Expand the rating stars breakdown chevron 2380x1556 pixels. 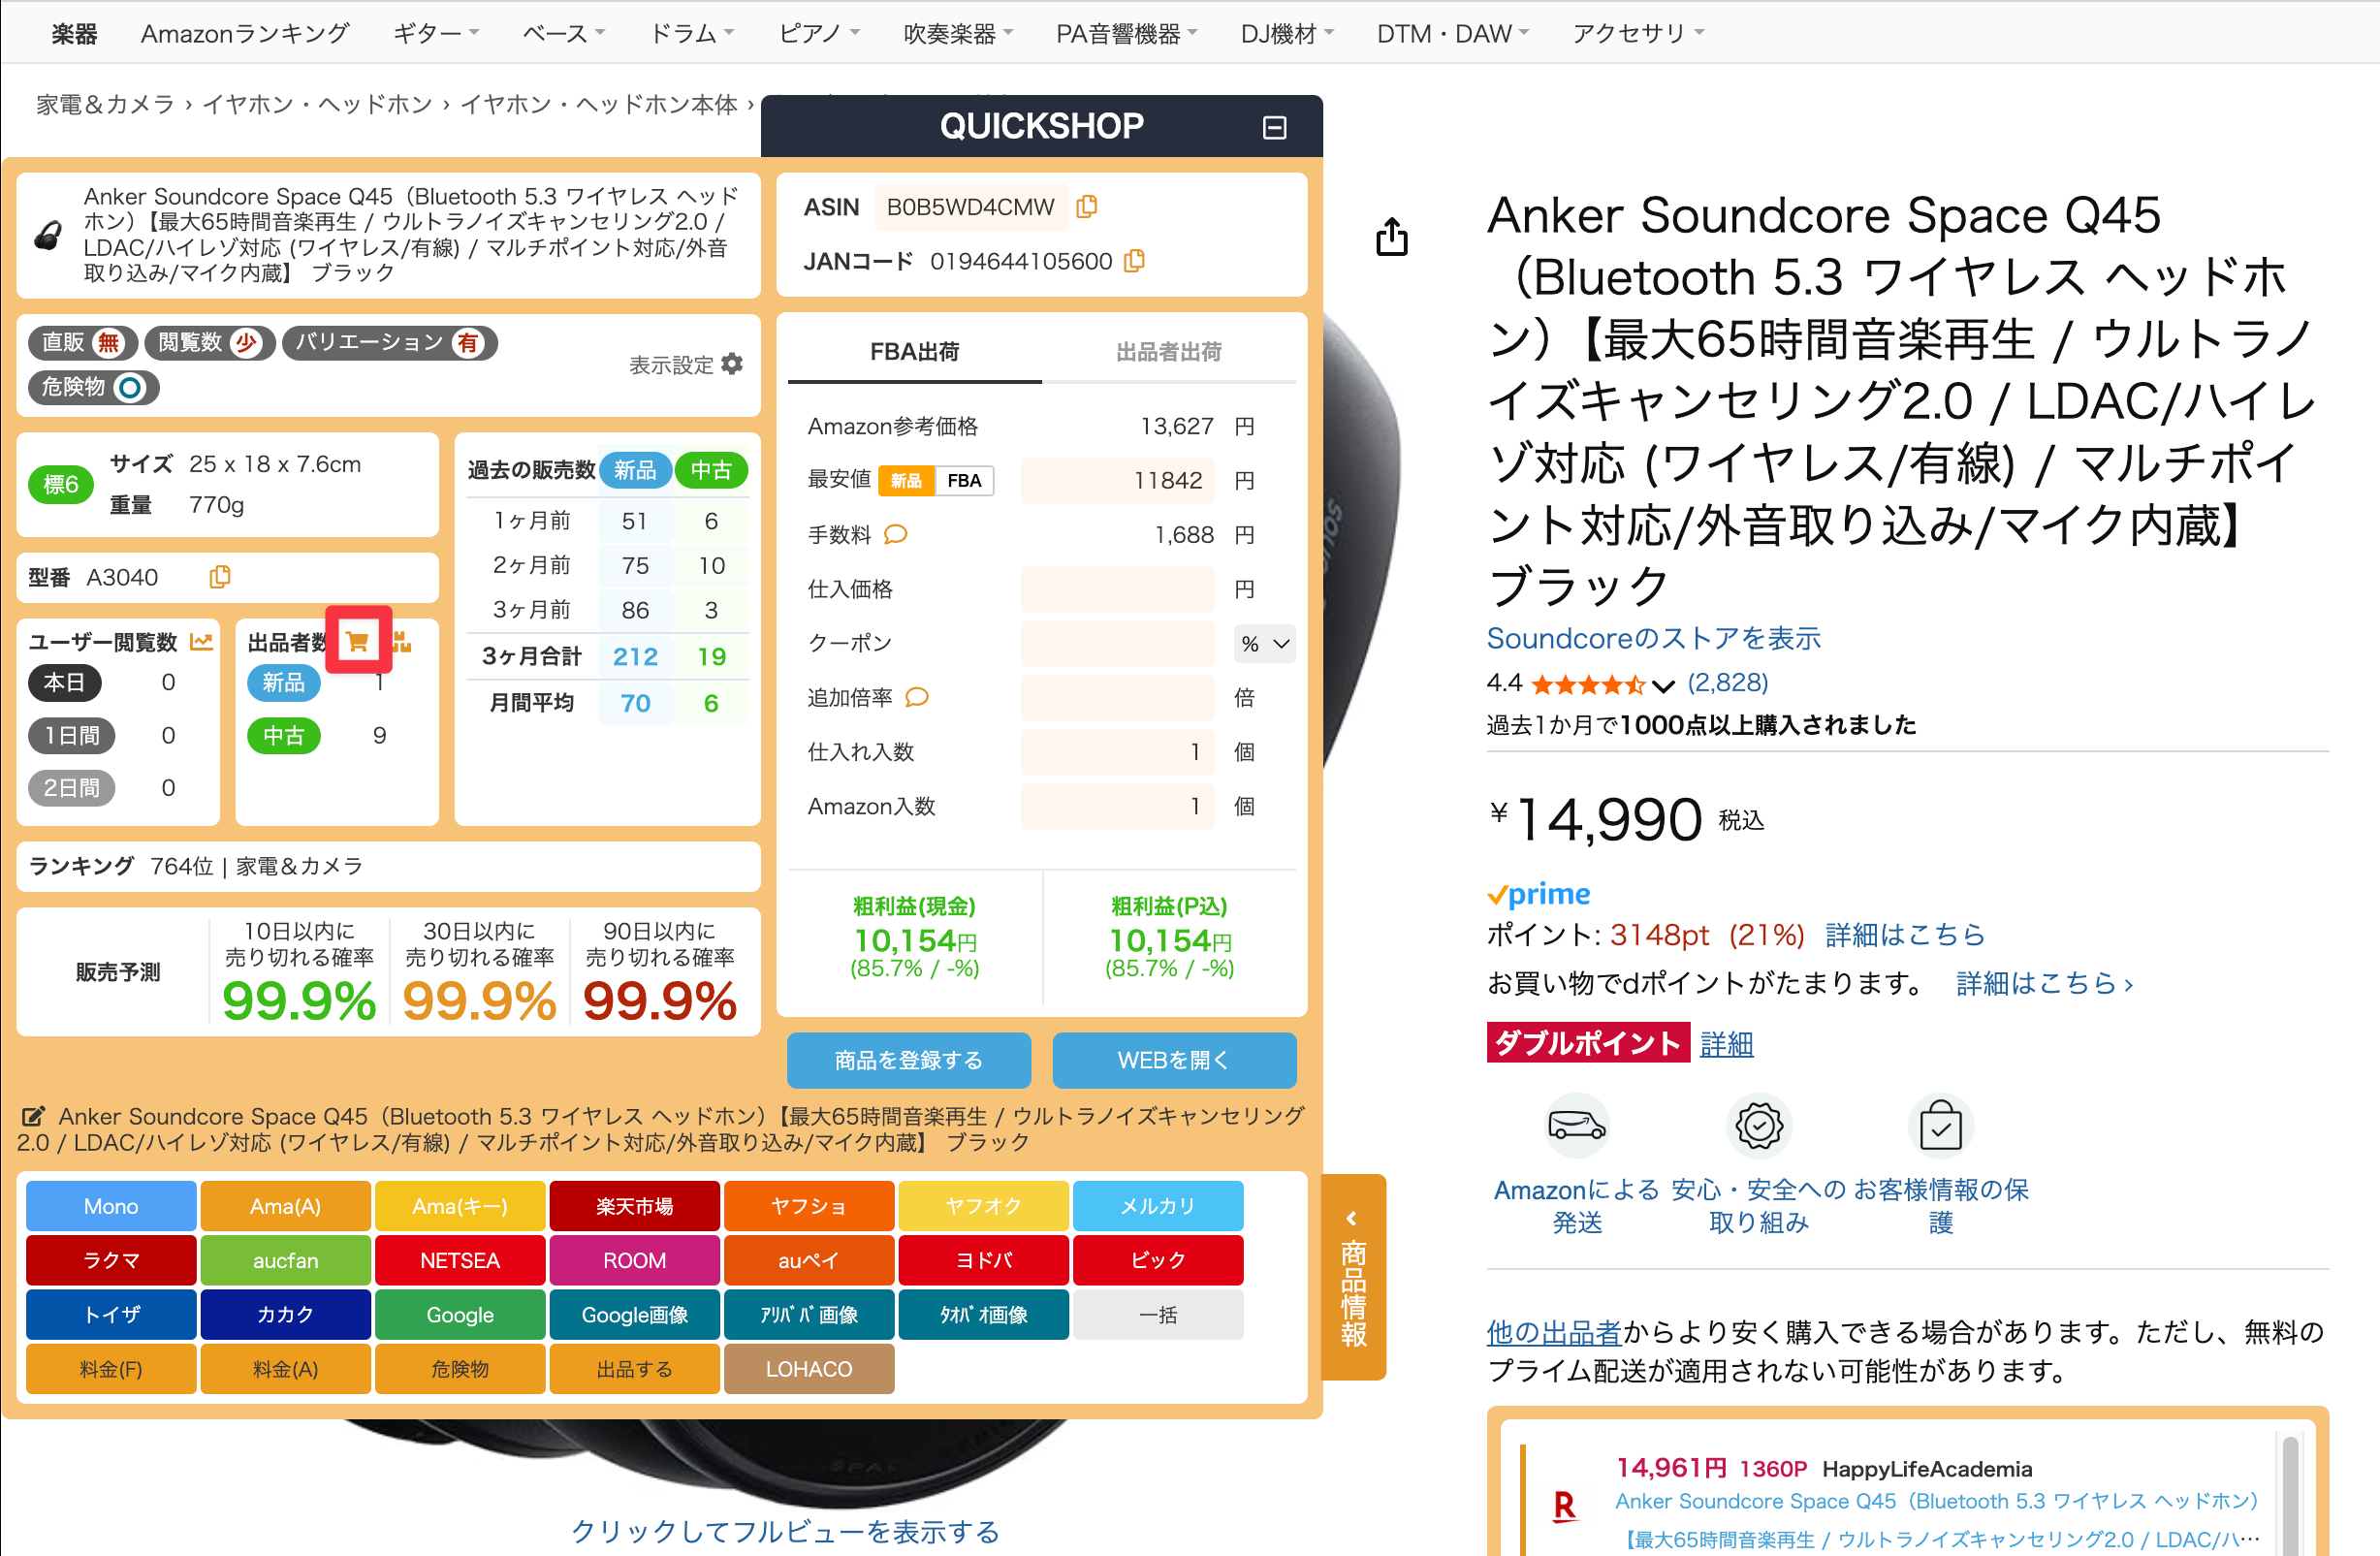pos(1663,685)
